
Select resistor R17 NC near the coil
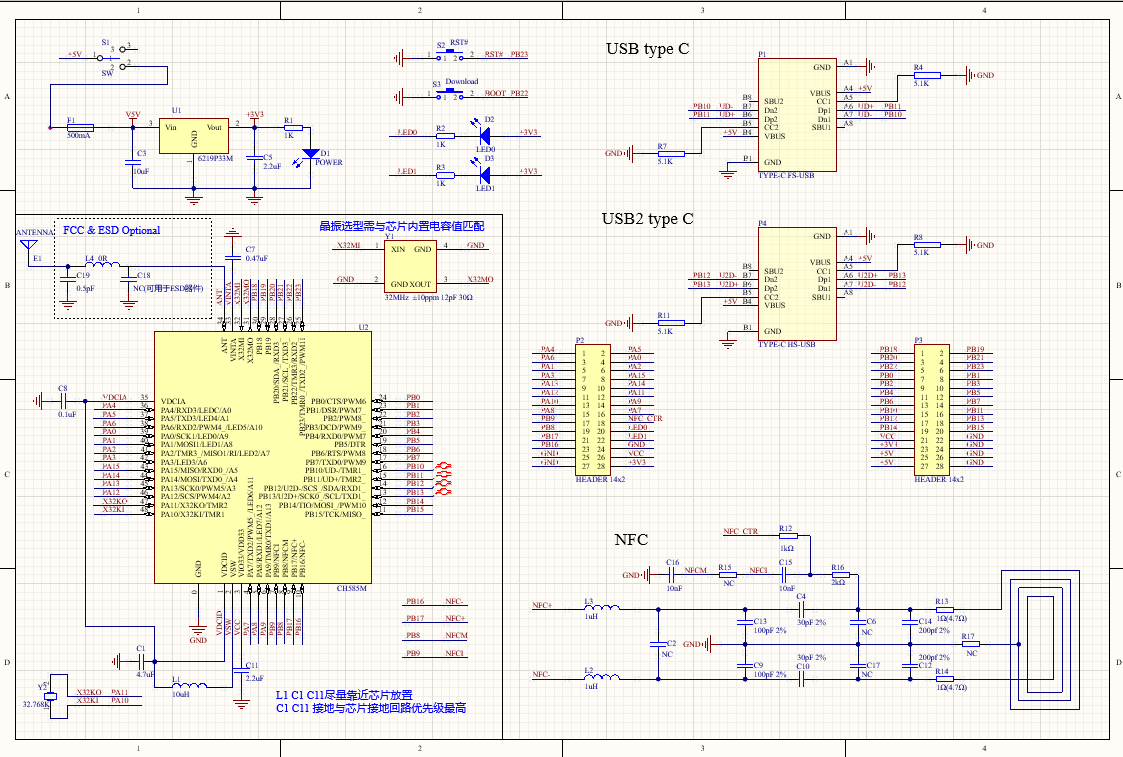pos(971,644)
